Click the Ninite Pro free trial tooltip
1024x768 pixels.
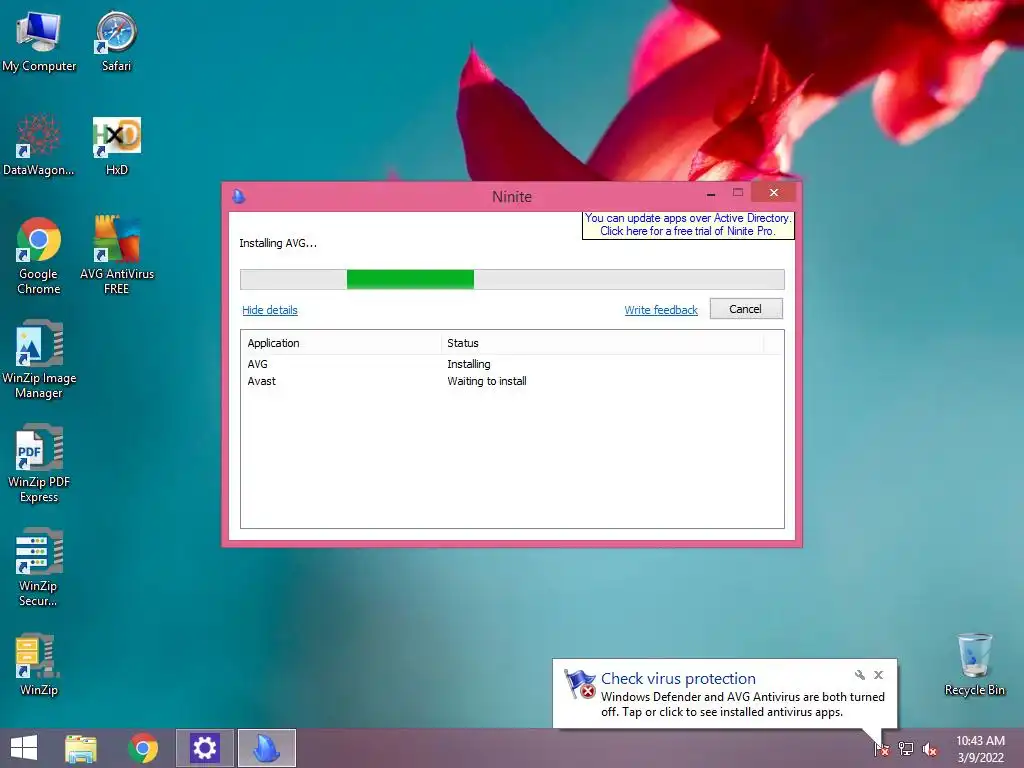click(688, 225)
